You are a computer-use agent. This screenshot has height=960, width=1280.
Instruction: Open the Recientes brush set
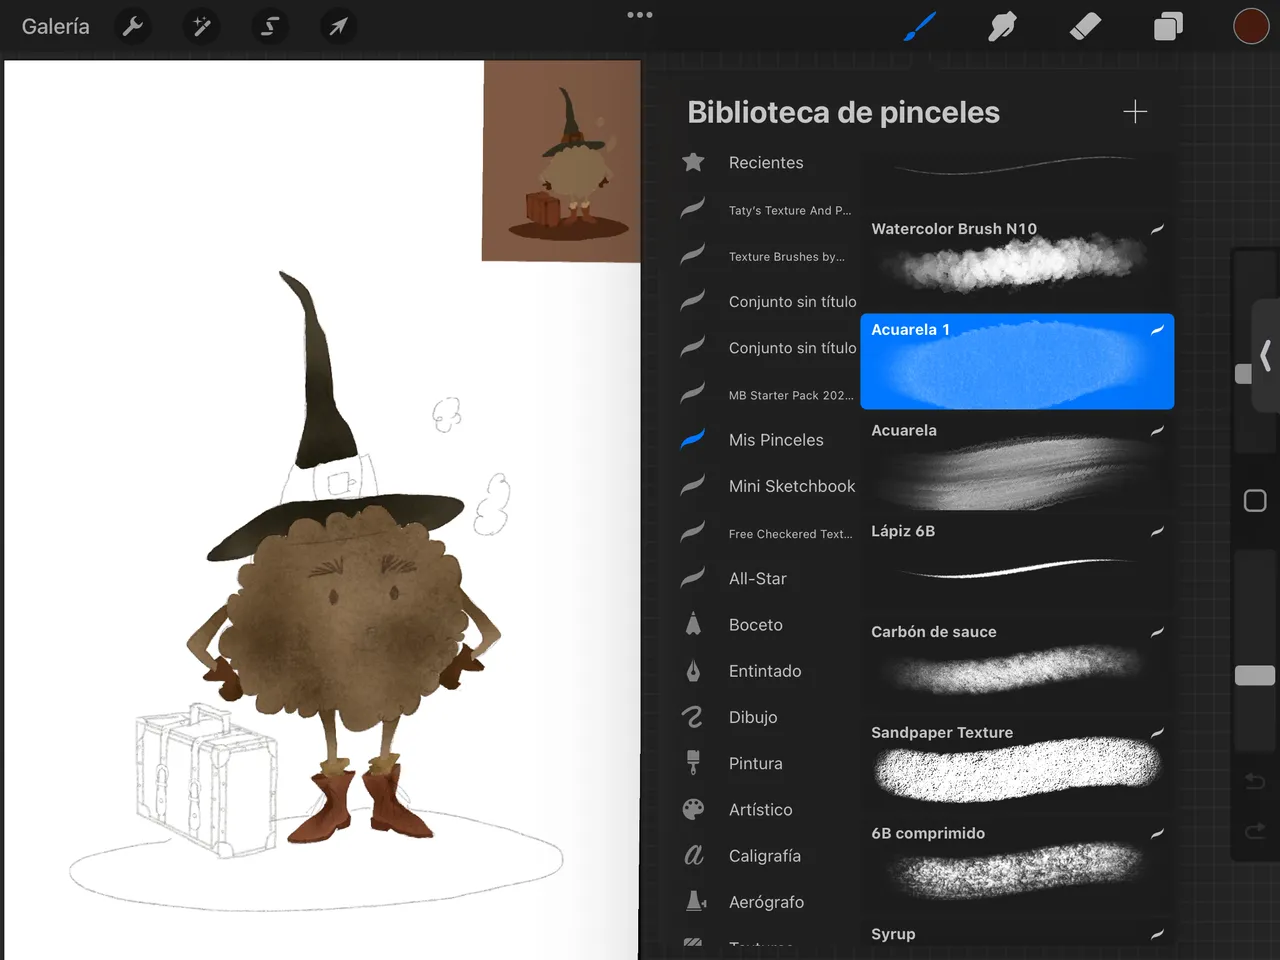click(x=766, y=162)
